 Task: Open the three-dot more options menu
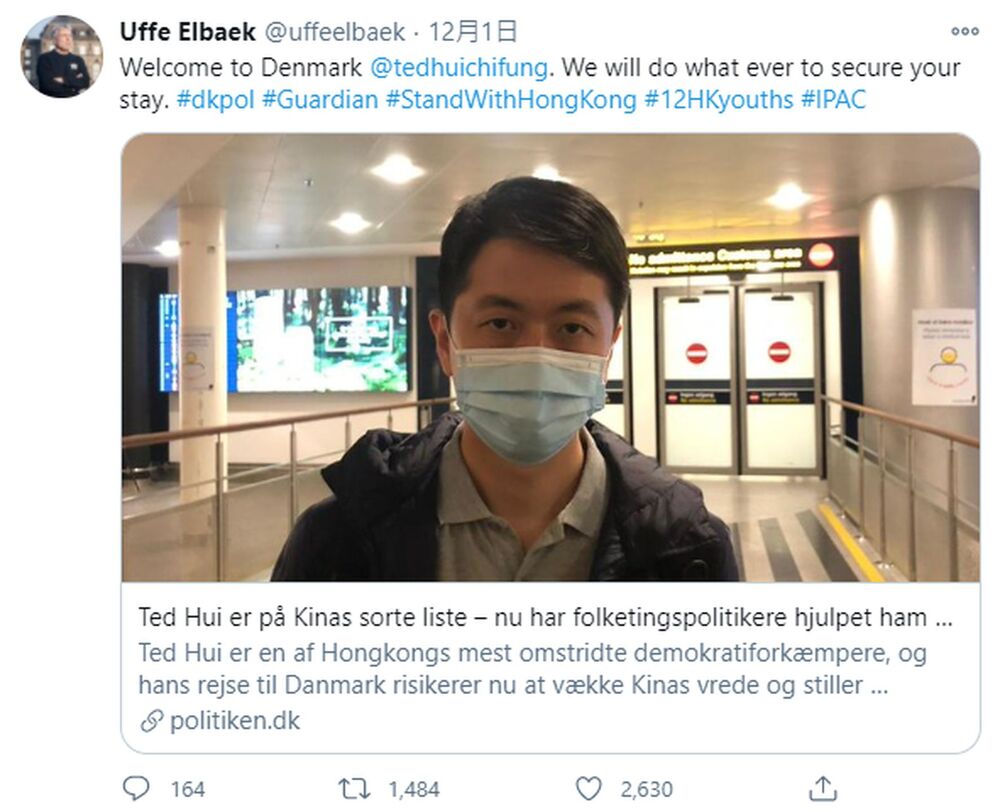tap(964, 31)
